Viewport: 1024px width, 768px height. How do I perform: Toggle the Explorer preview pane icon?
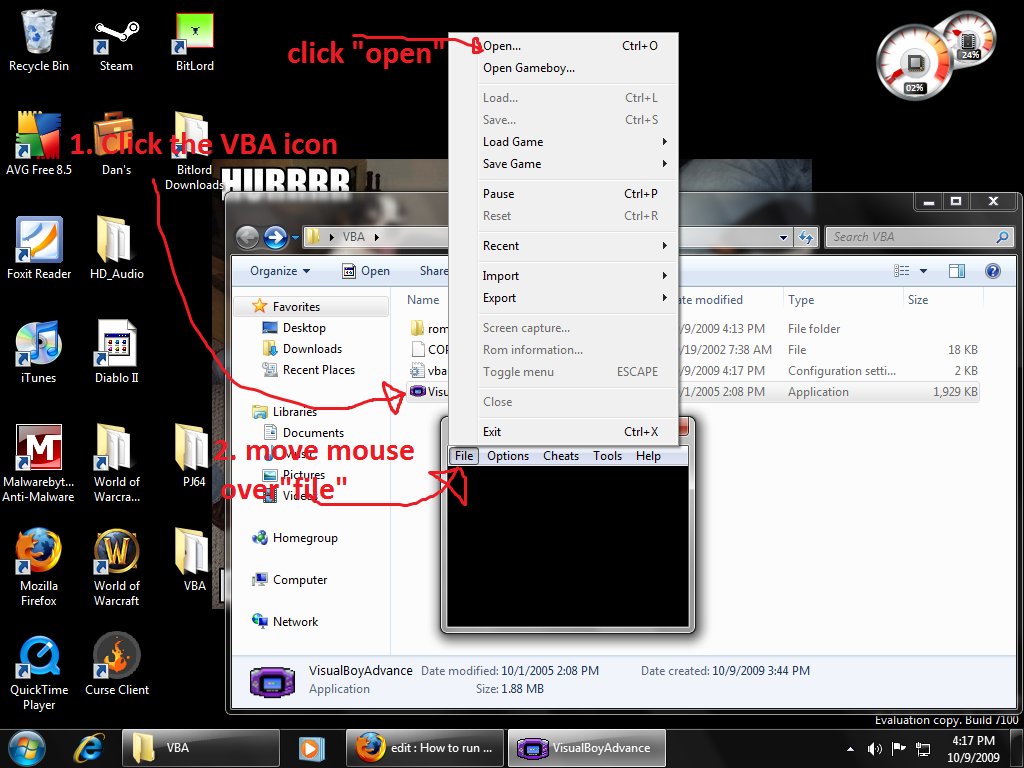[957, 270]
